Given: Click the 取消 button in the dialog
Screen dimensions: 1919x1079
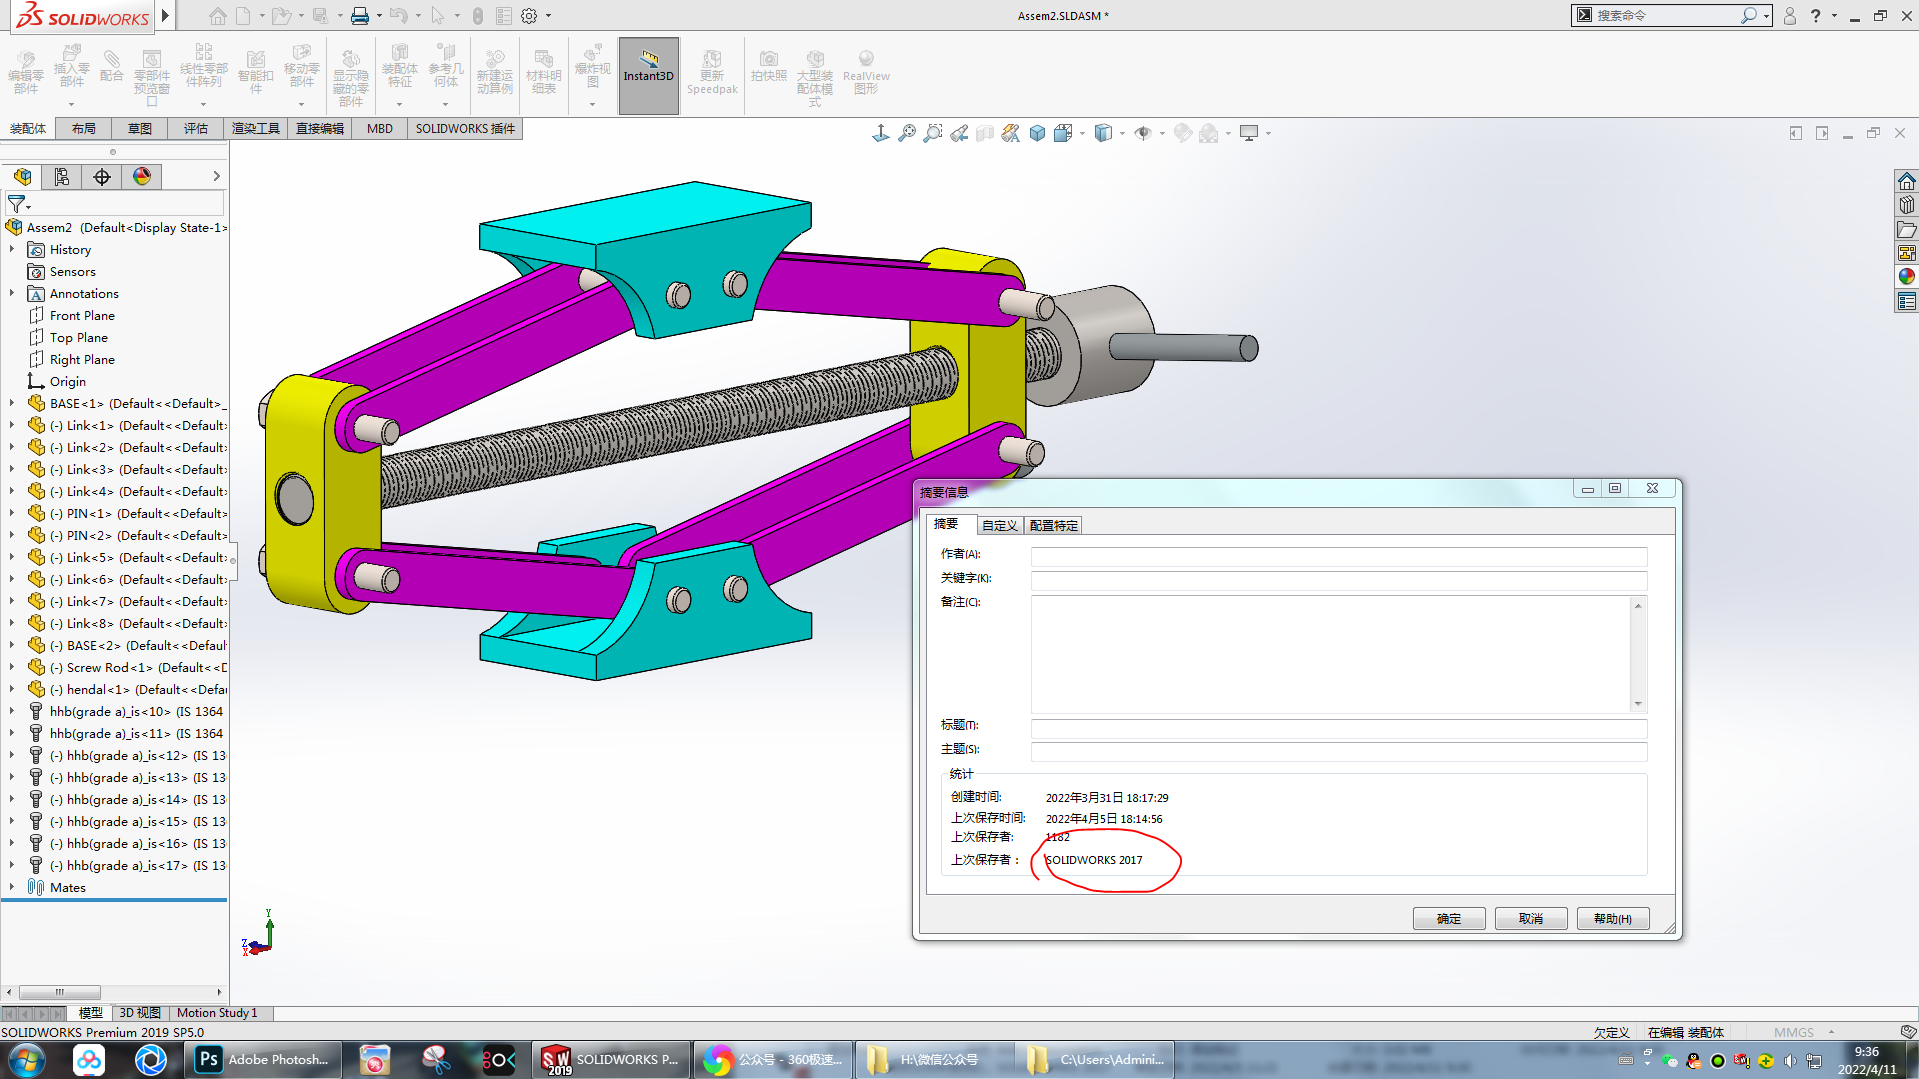Looking at the screenshot, I should pyautogui.click(x=1530, y=918).
